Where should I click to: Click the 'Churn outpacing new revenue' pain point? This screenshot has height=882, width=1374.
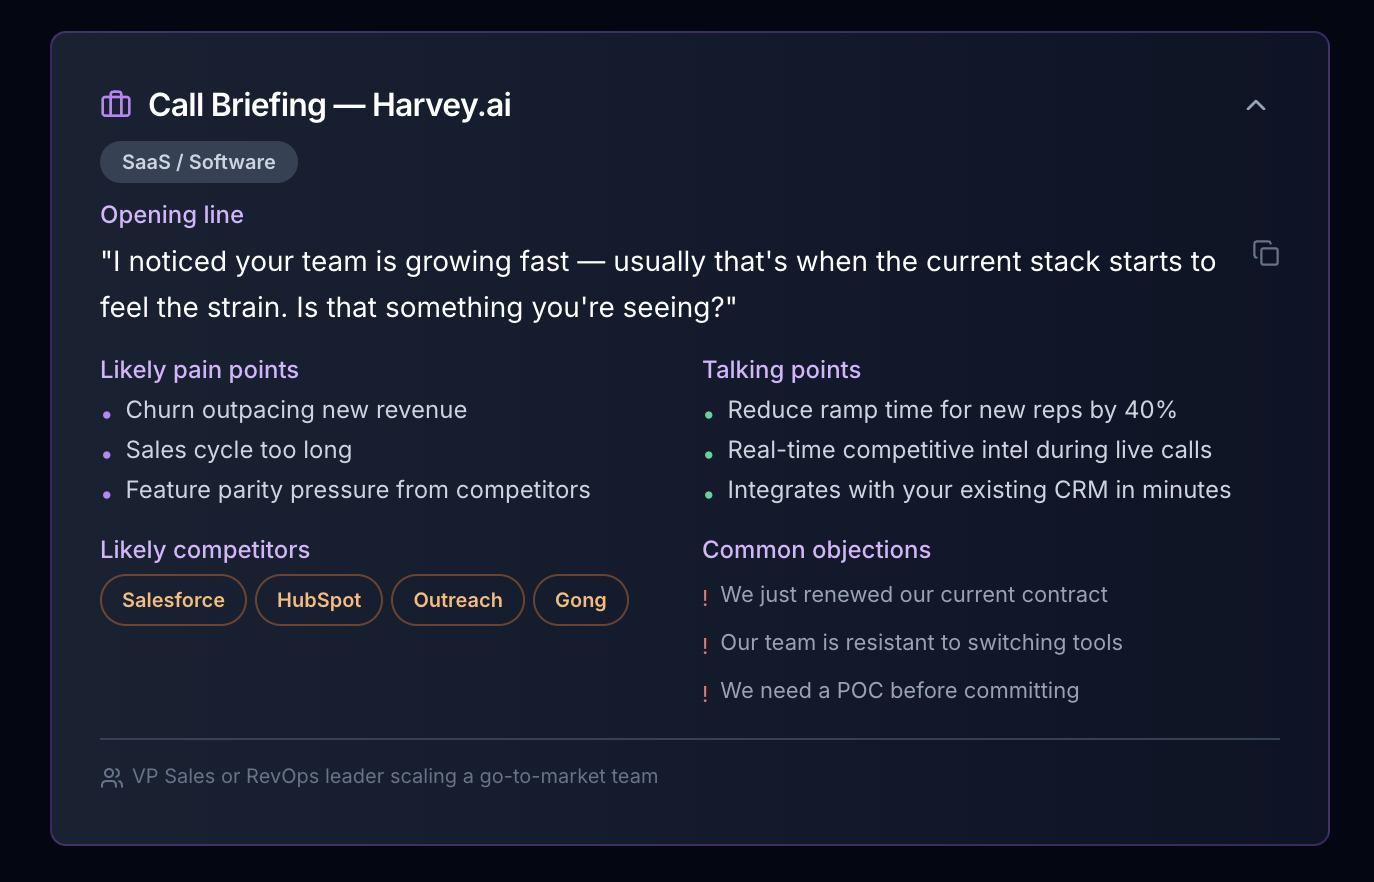(x=296, y=410)
